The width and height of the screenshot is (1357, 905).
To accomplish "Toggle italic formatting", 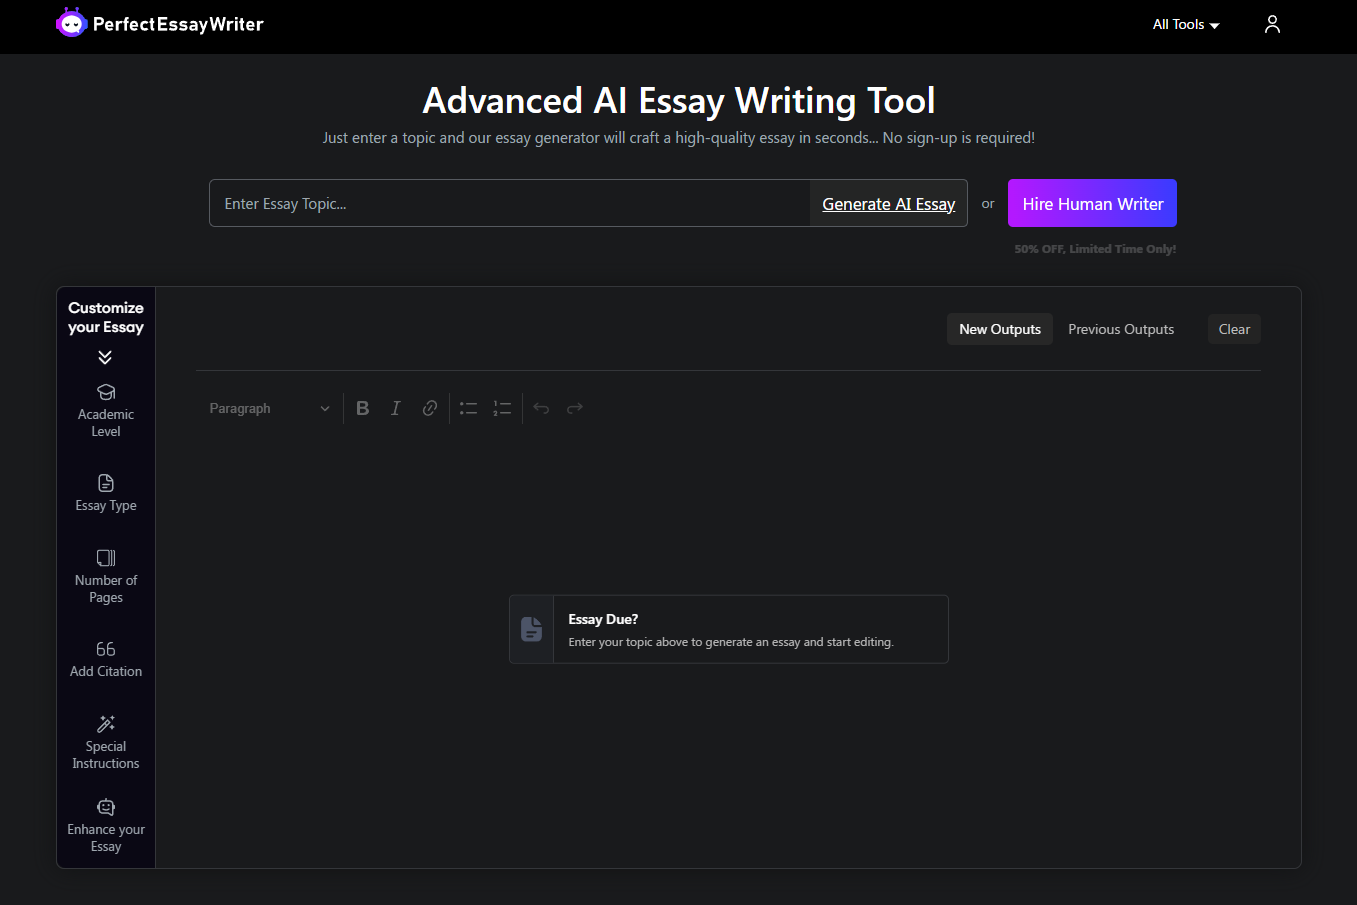I will coord(396,408).
